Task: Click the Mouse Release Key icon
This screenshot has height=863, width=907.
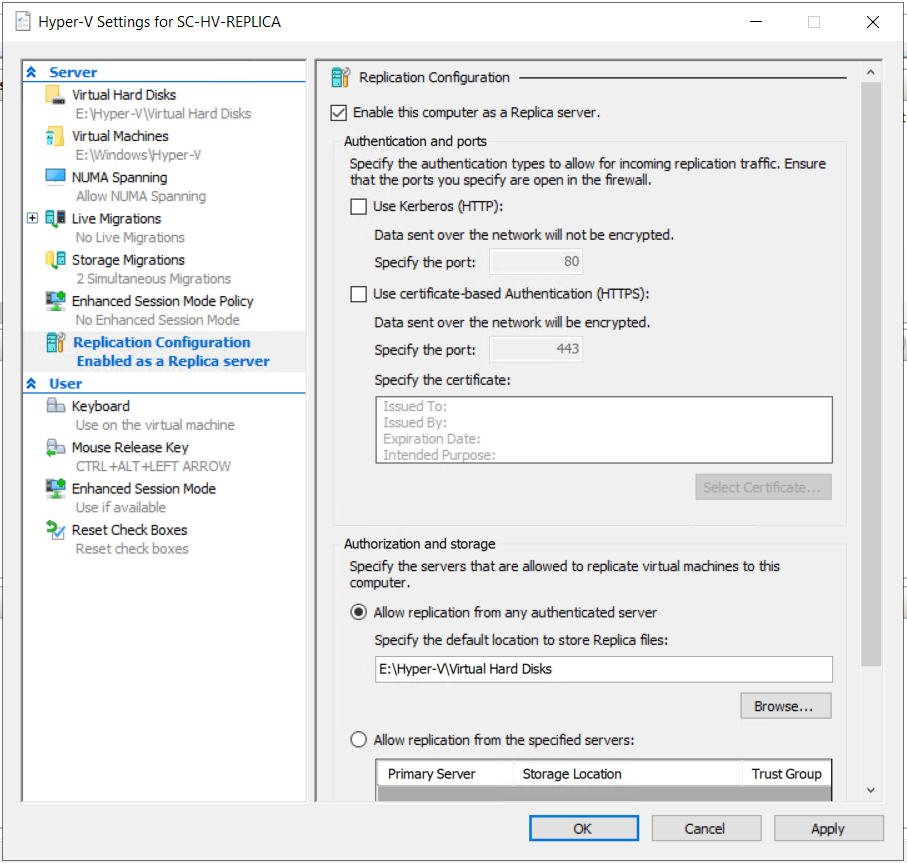Action: pos(55,447)
